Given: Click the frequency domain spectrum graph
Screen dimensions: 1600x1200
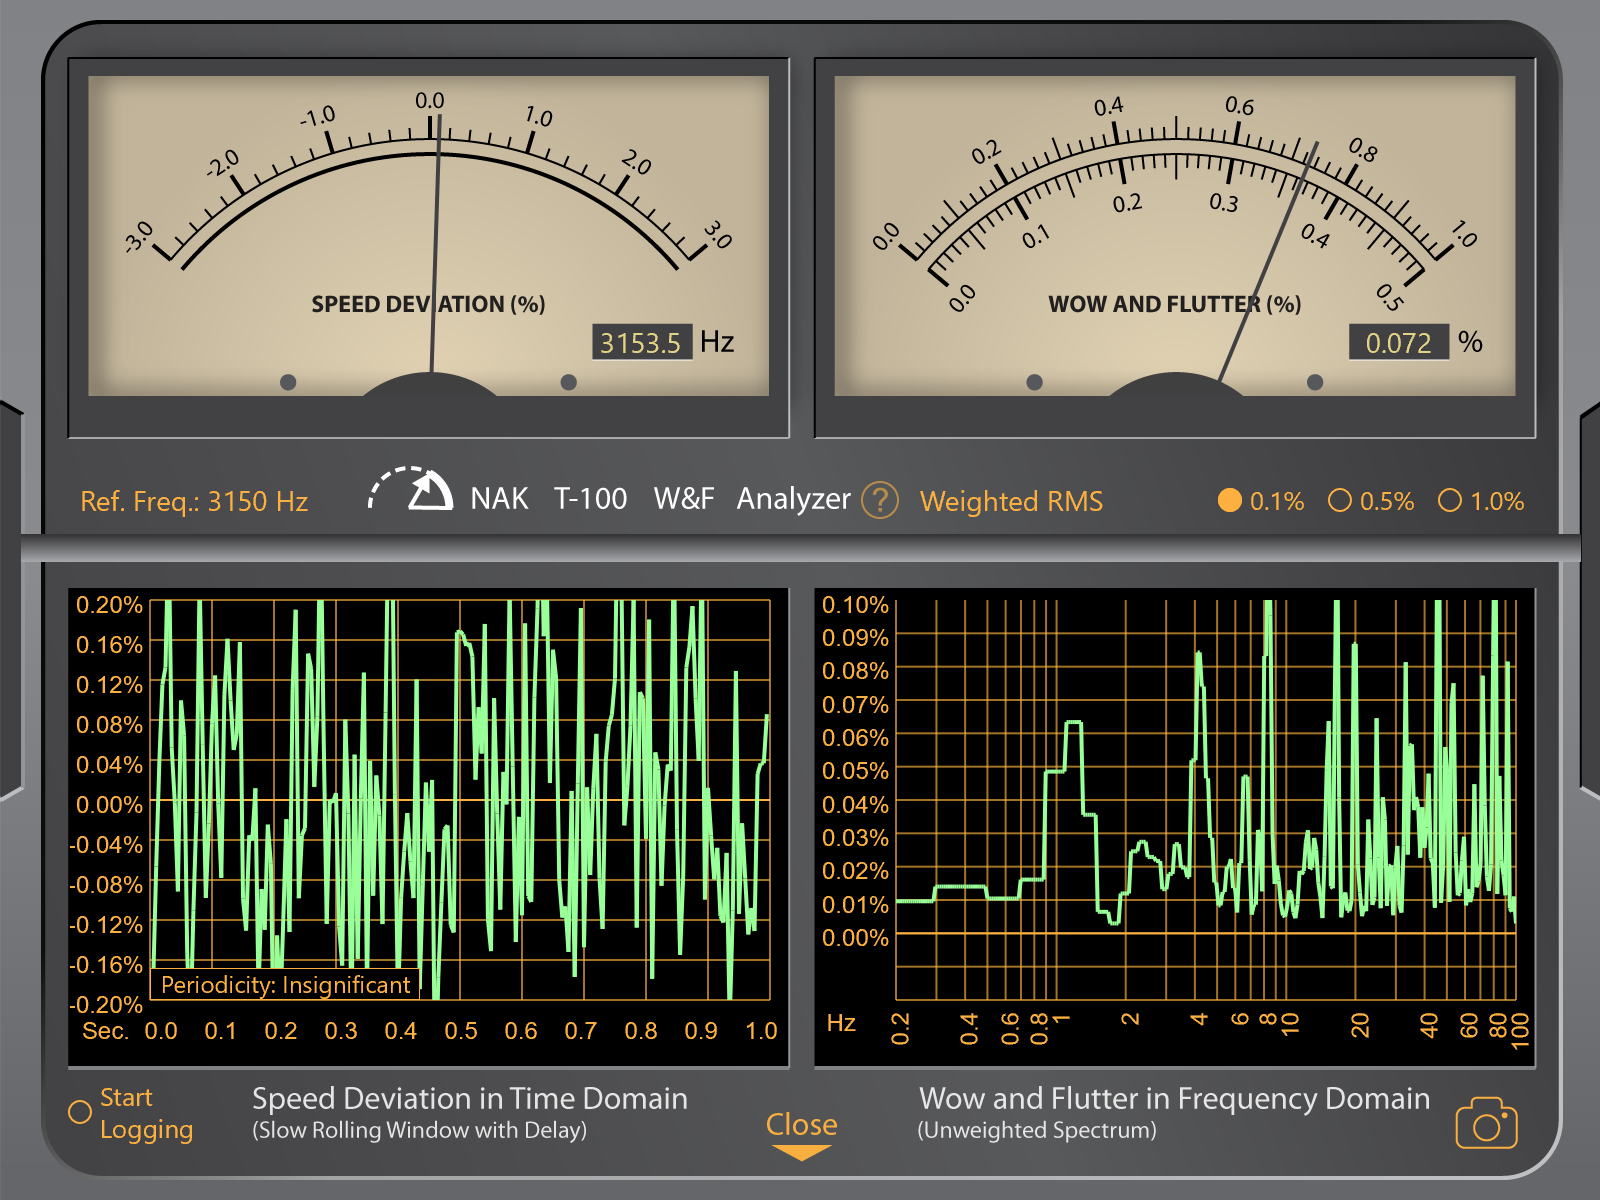Looking at the screenshot, I should (1205, 800).
